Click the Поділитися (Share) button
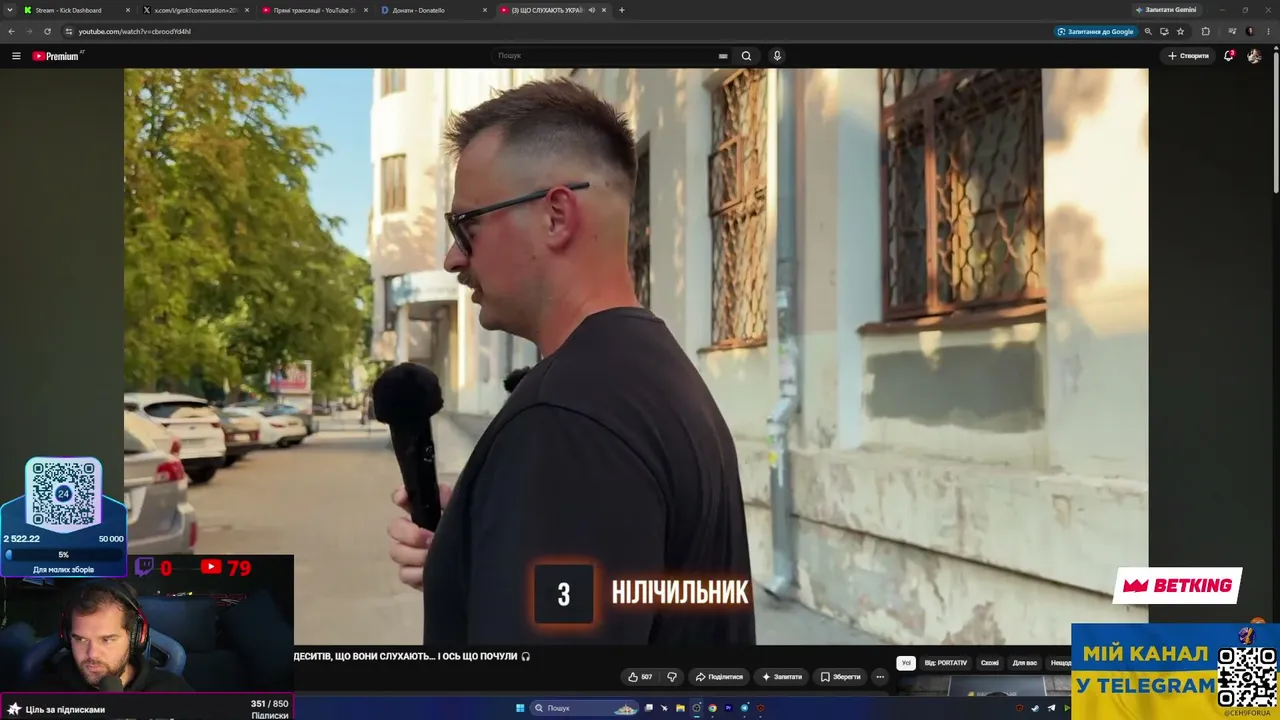1280x720 pixels. 719,677
